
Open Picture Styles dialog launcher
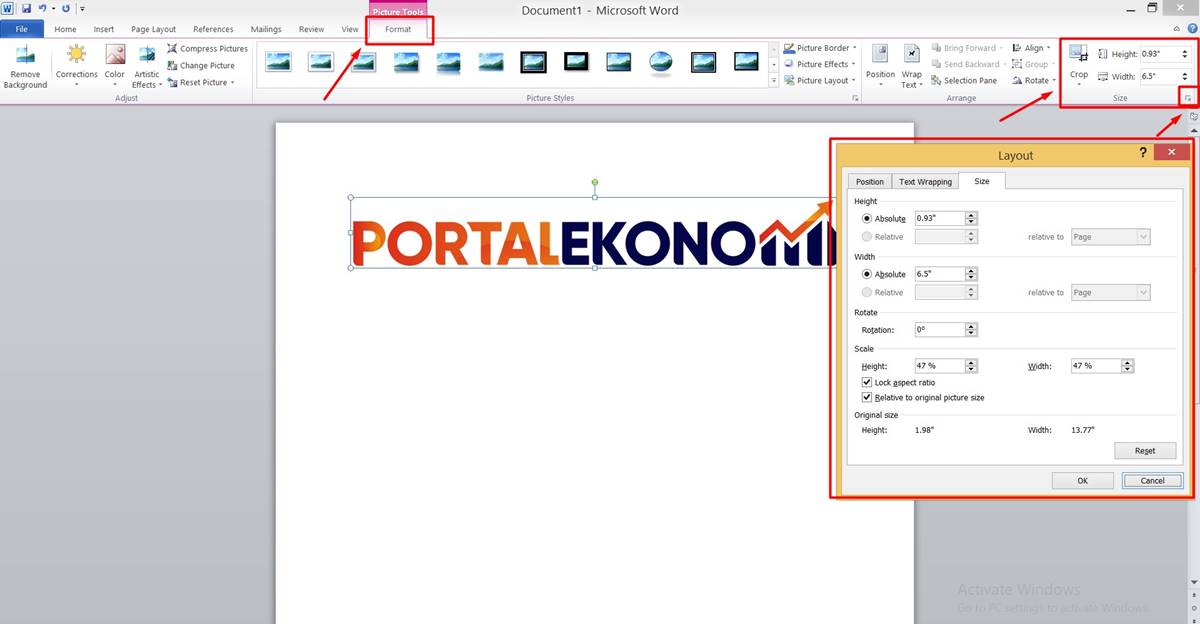(x=855, y=98)
